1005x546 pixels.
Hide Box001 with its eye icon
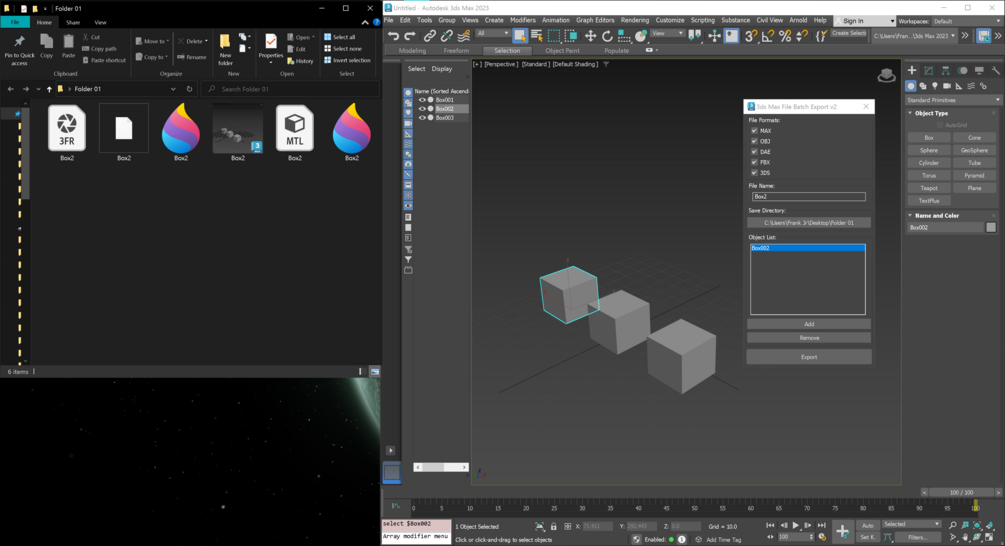422,100
